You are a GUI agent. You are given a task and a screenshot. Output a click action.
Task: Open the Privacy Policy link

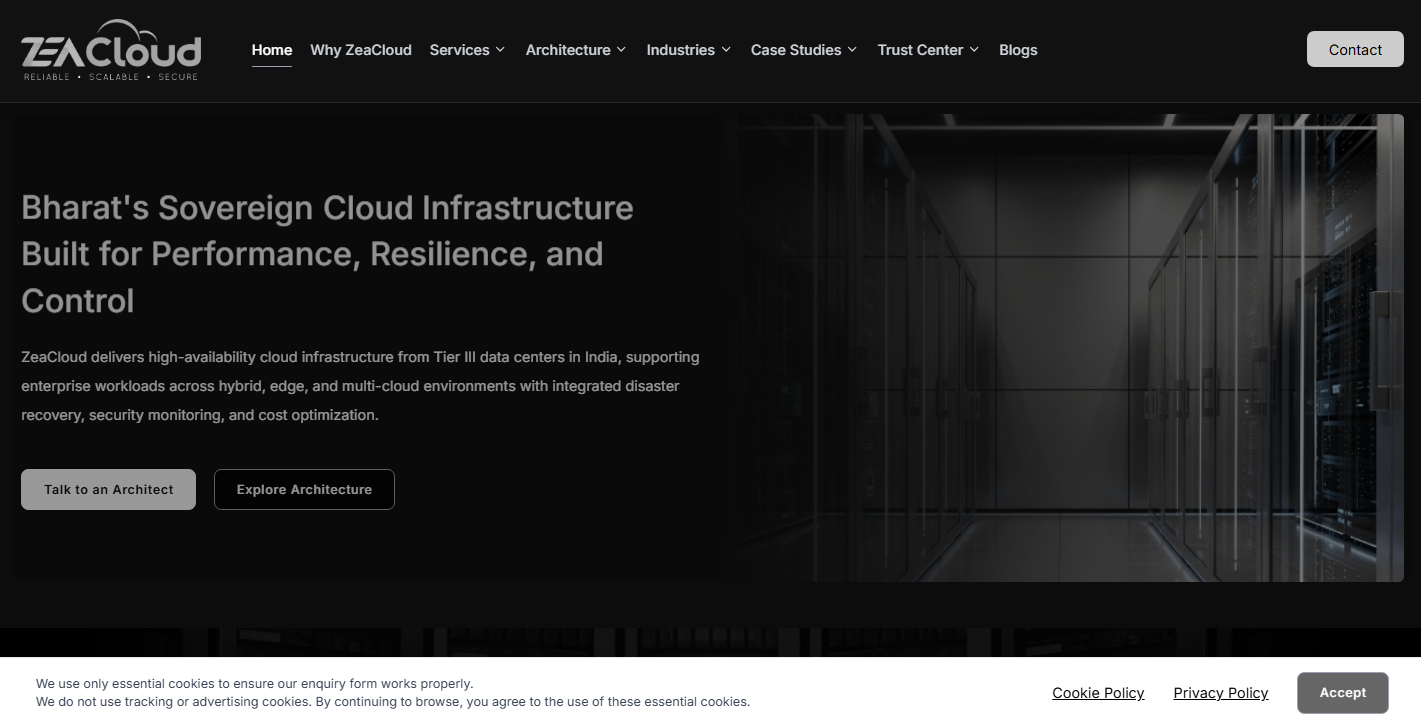pyautogui.click(x=1221, y=693)
